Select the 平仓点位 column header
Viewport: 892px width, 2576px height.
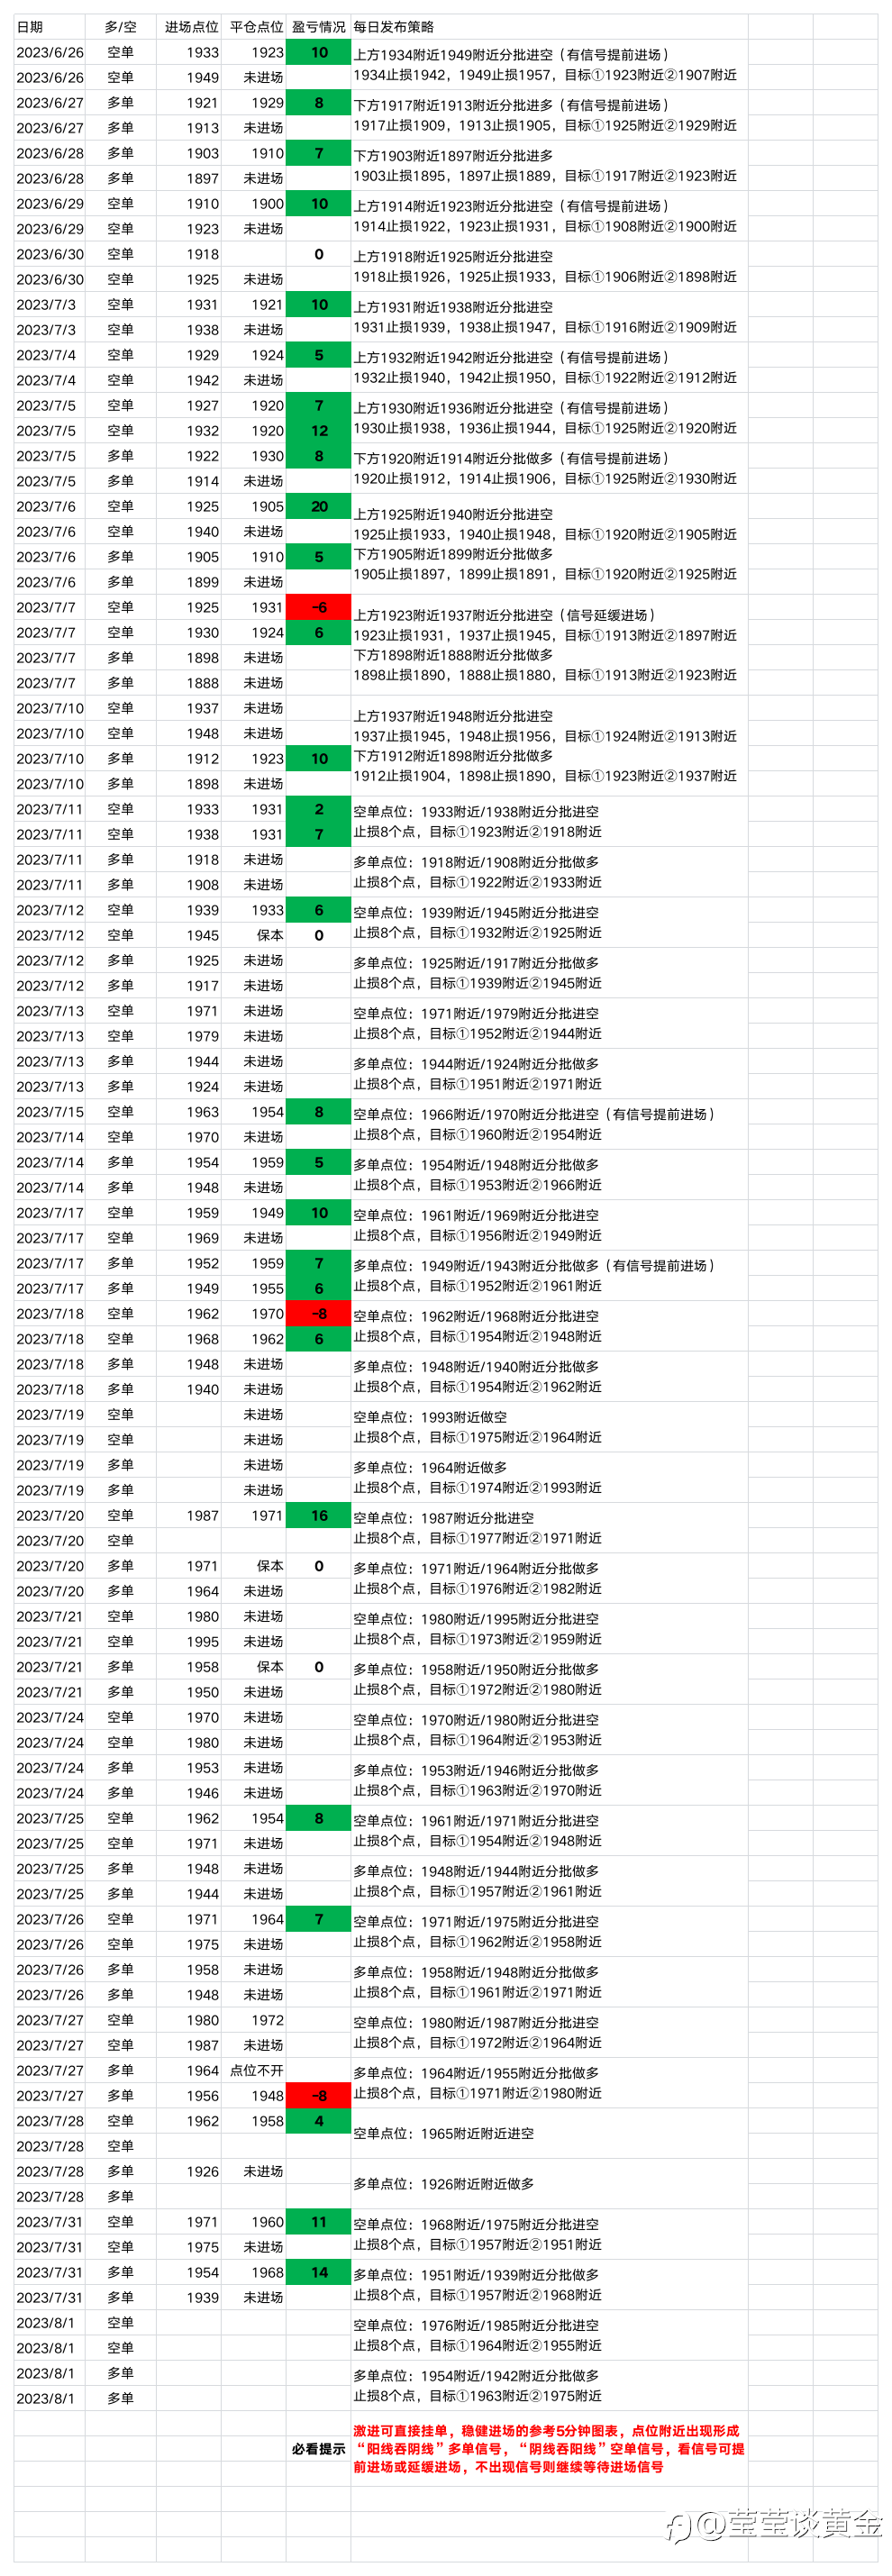click(x=254, y=27)
